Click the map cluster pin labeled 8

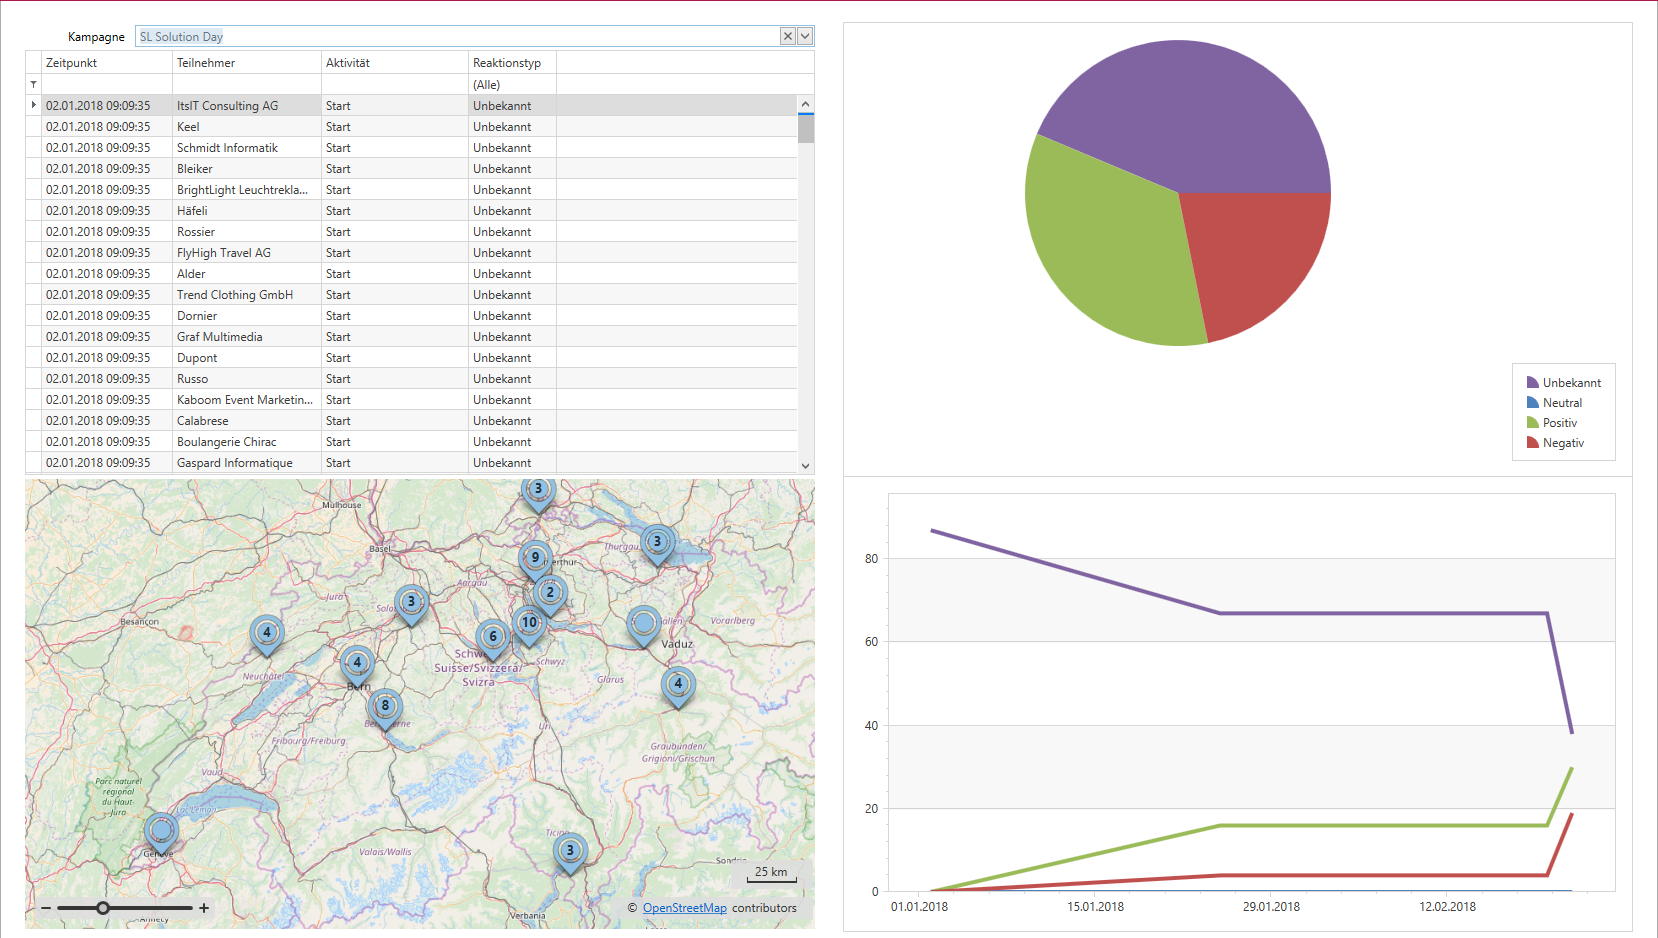coord(385,708)
